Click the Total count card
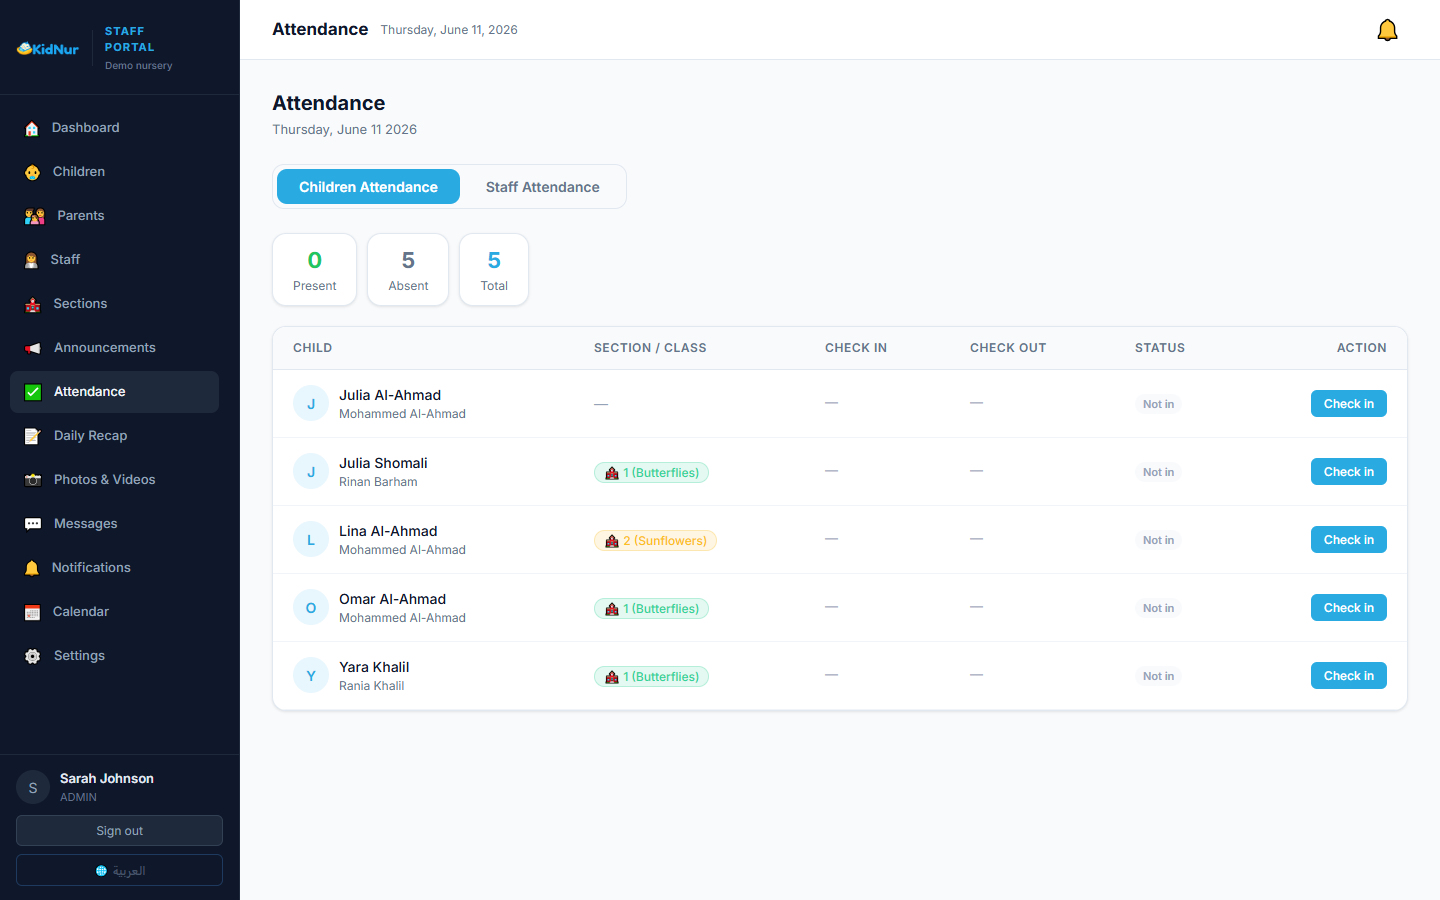The height and width of the screenshot is (900, 1440). pos(494,270)
